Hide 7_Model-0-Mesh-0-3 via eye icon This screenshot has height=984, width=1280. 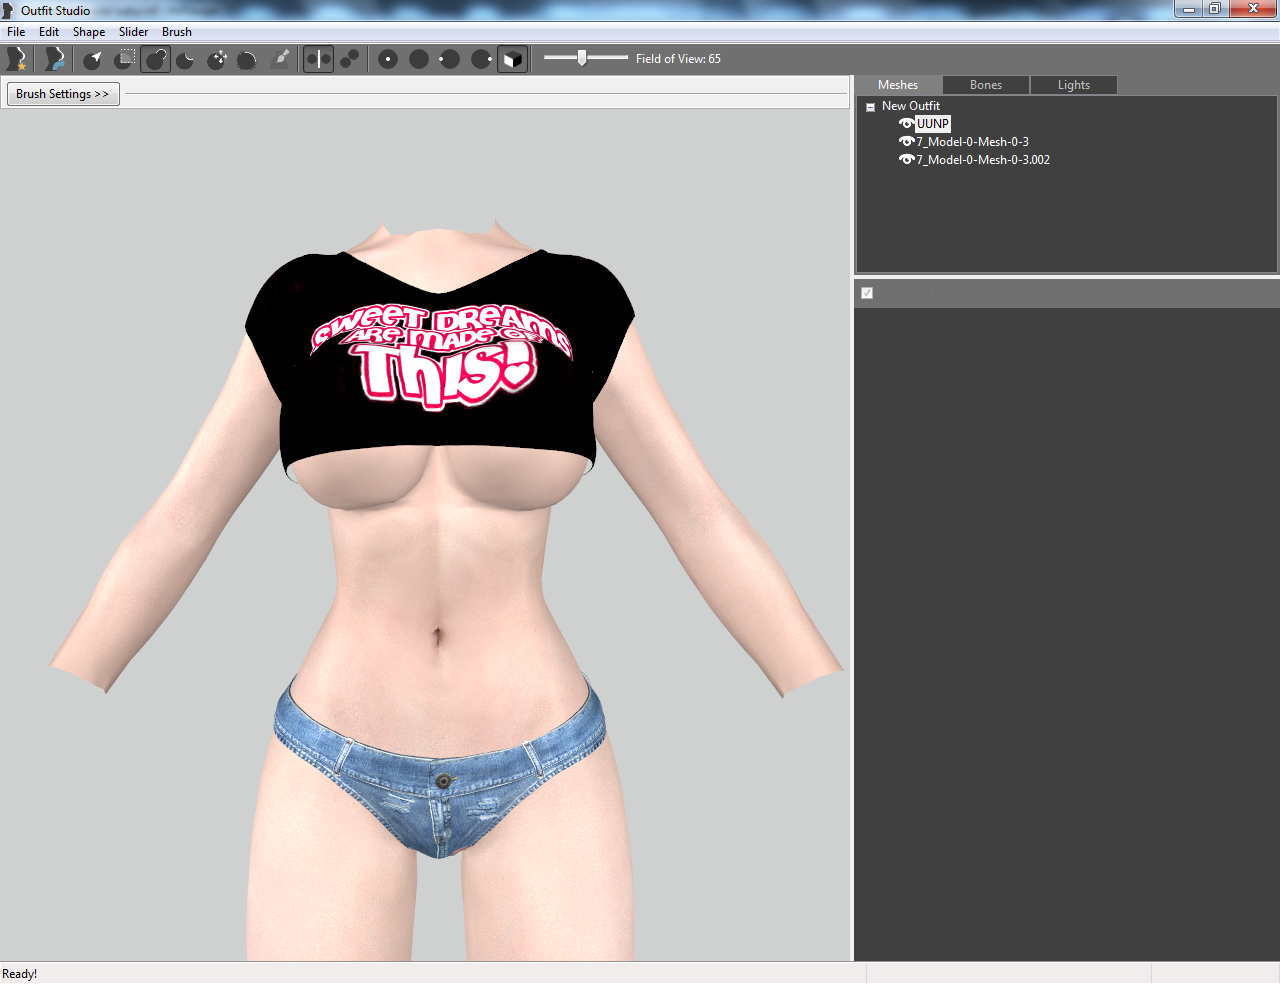(906, 142)
